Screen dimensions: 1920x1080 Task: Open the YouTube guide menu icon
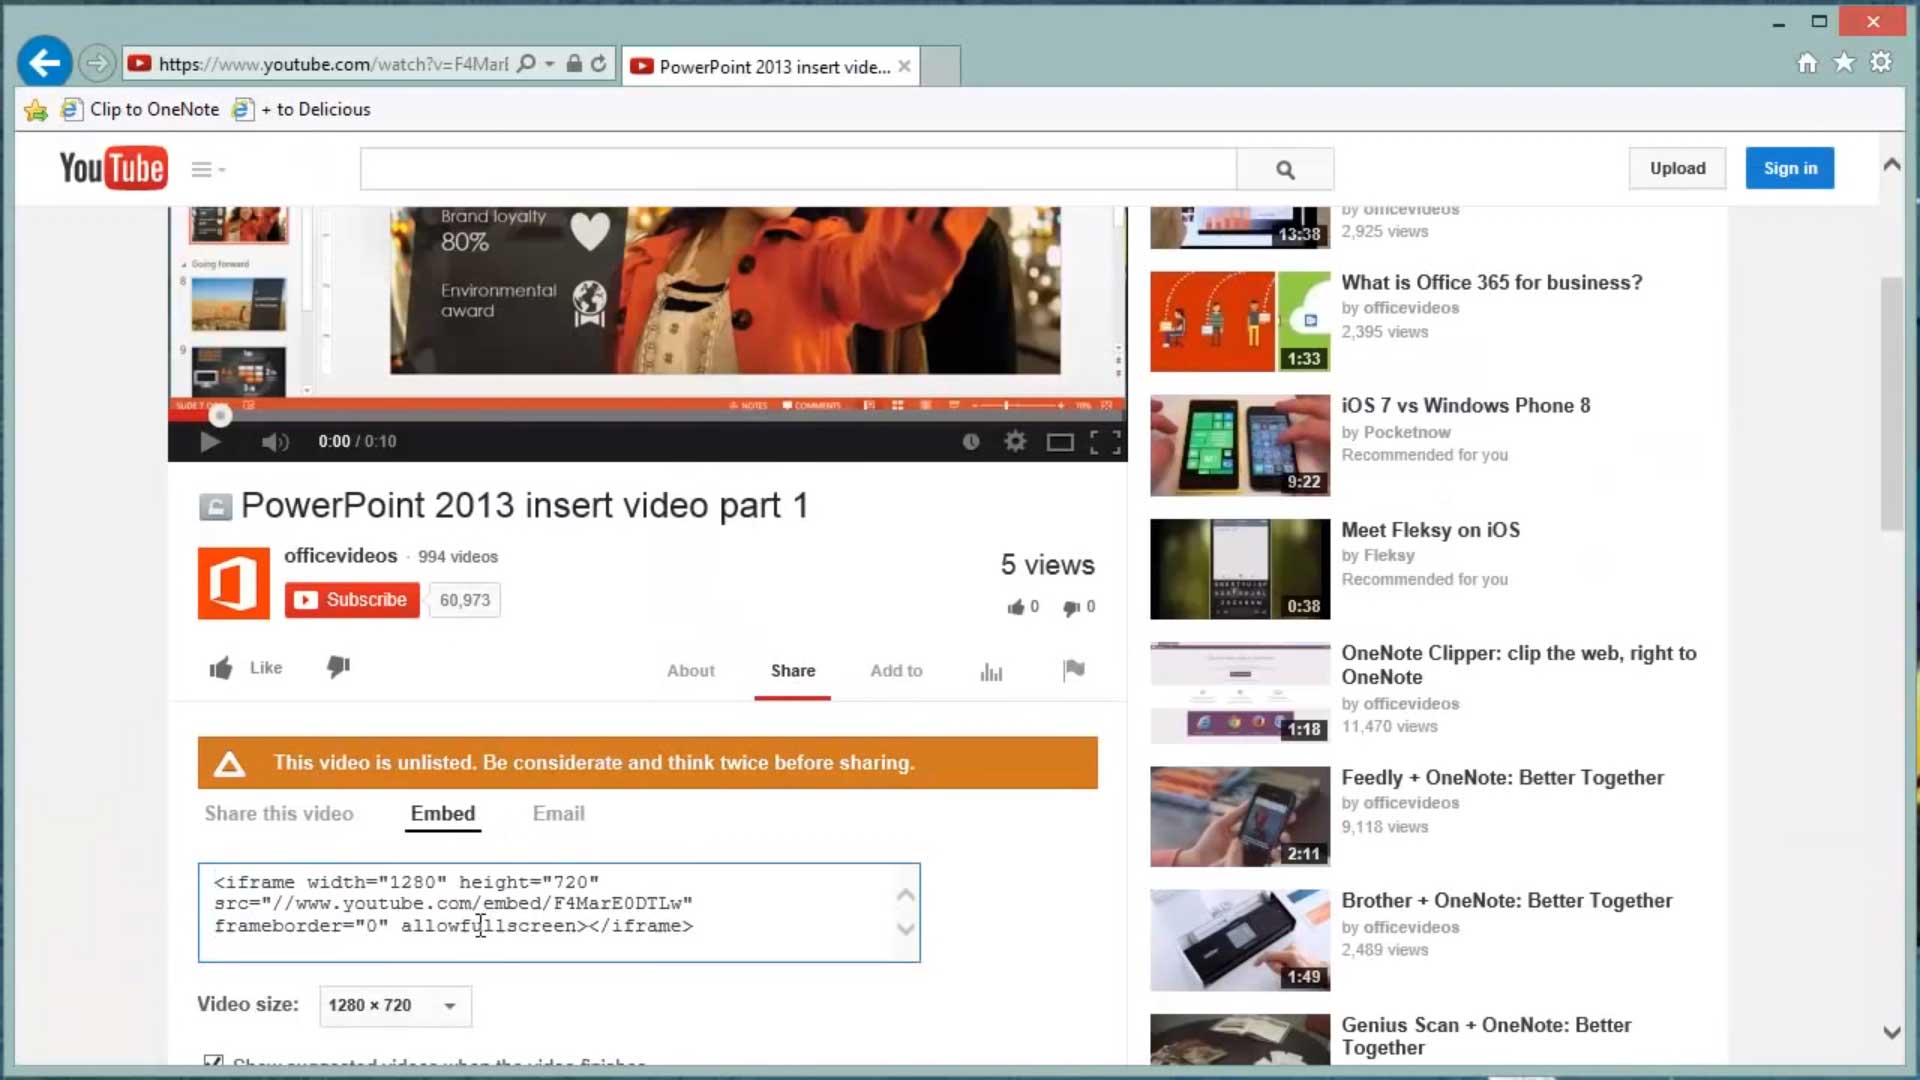pos(207,170)
